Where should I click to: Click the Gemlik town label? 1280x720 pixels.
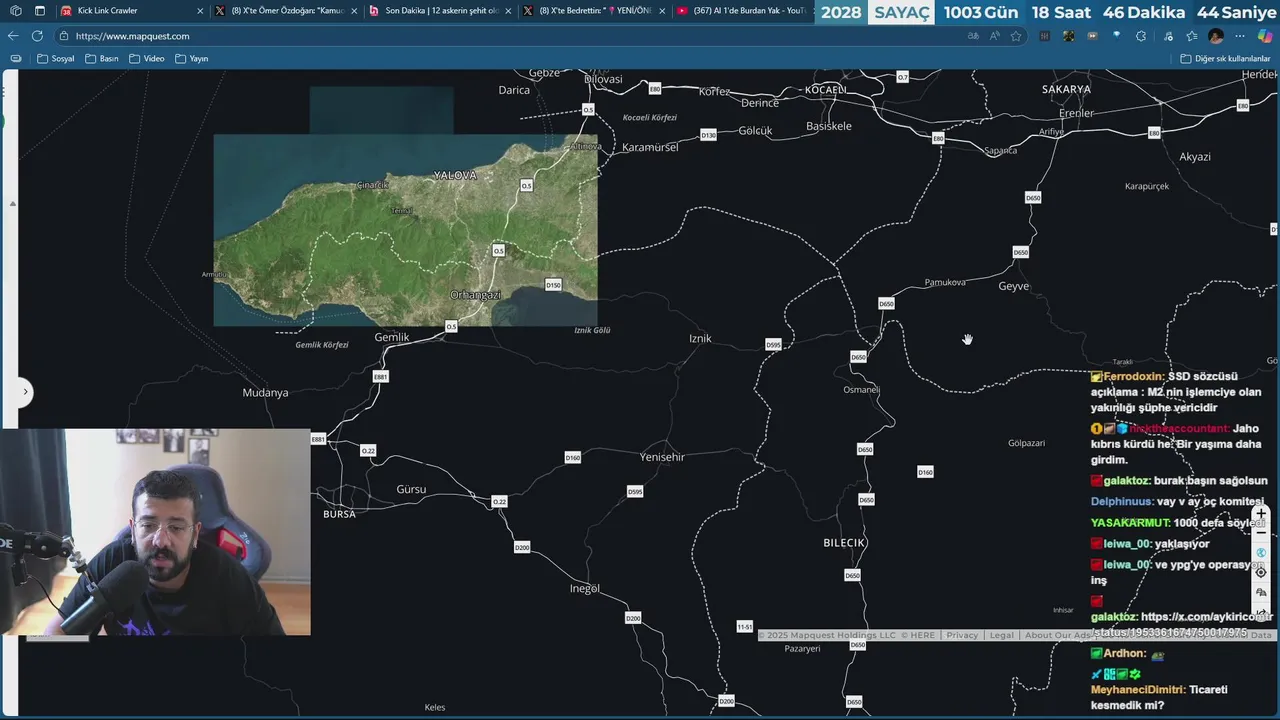(x=392, y=338)
